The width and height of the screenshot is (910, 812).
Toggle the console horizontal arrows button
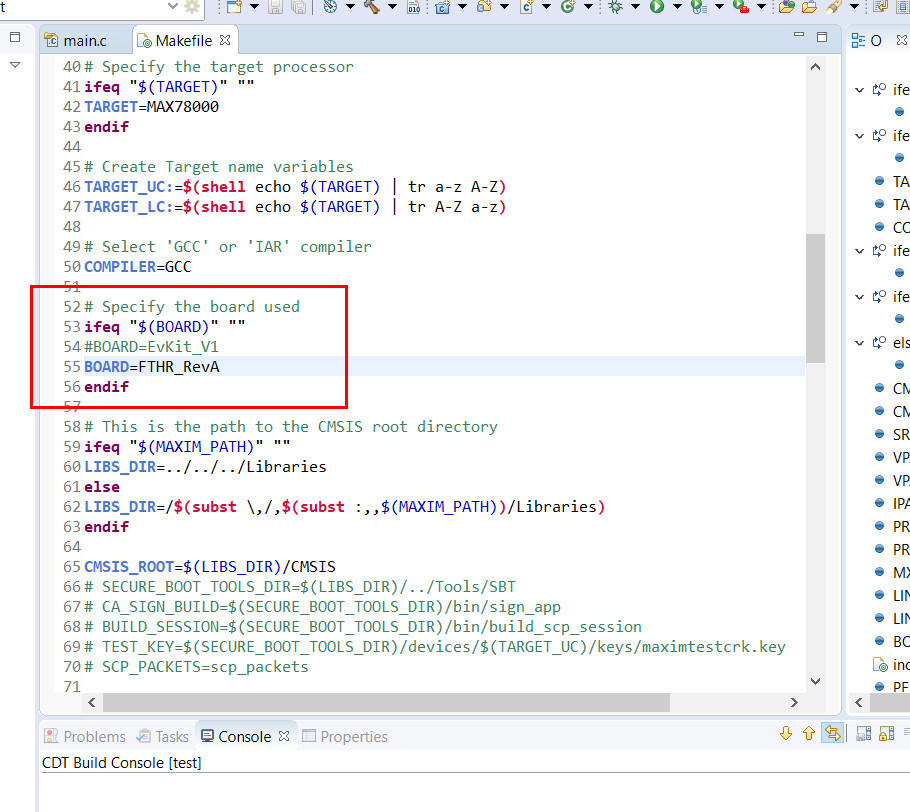coord(833,733)
